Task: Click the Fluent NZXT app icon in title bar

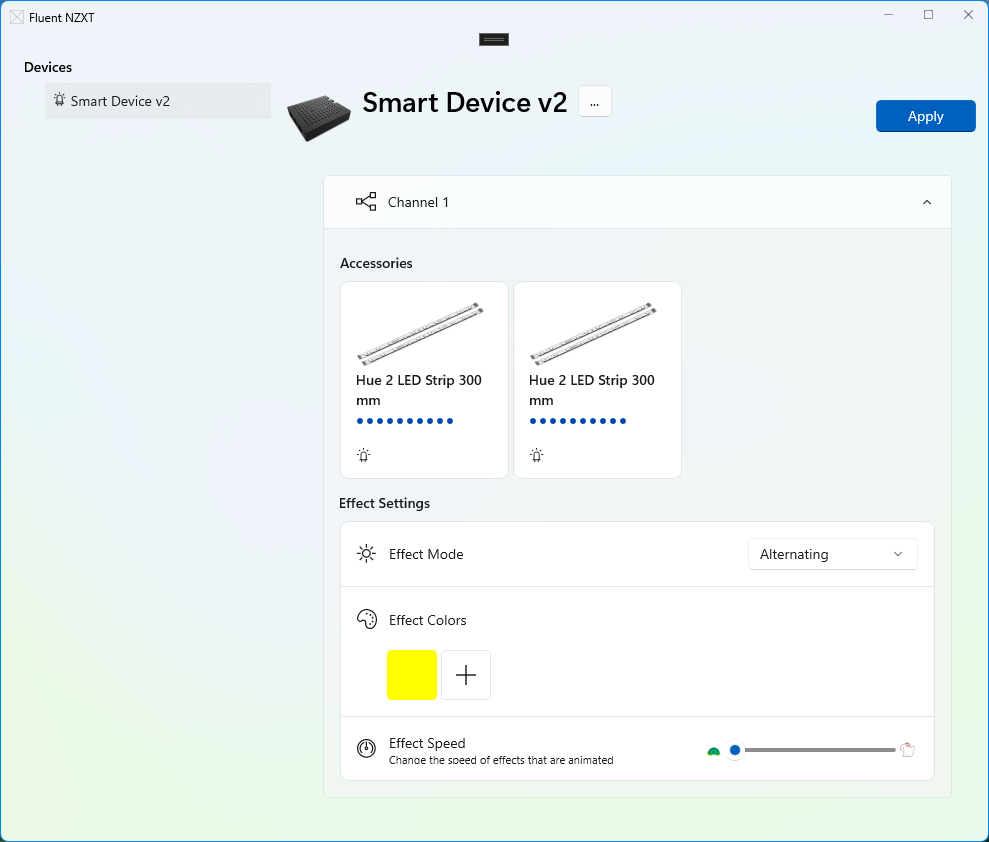Action: click(x=17, y=18)
